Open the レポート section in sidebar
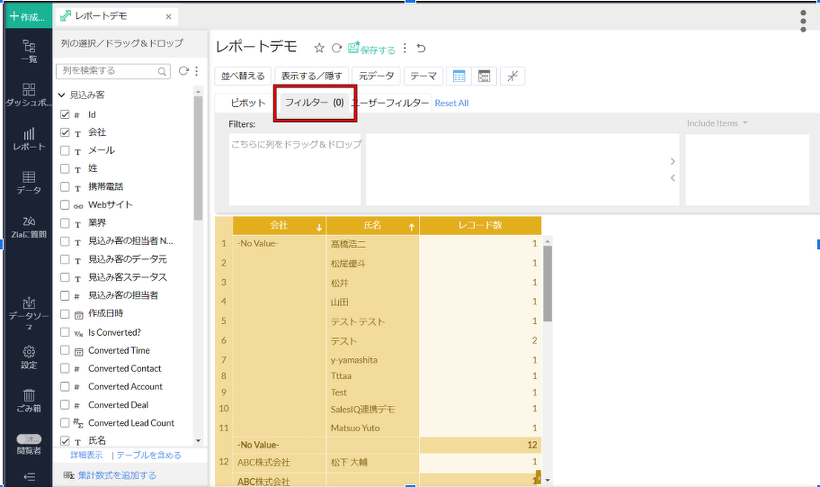This screenshot has width=820, height=487. pos(29,138)
